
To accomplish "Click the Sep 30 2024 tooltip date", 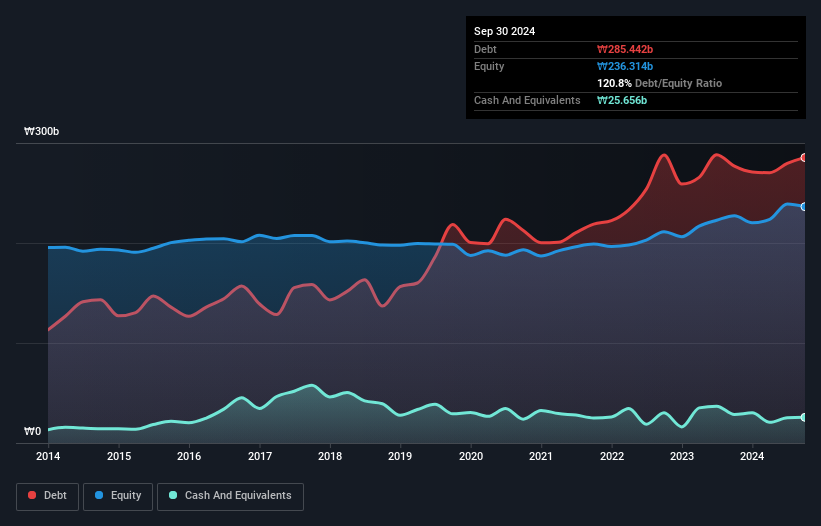I will [x=504, y=31].
